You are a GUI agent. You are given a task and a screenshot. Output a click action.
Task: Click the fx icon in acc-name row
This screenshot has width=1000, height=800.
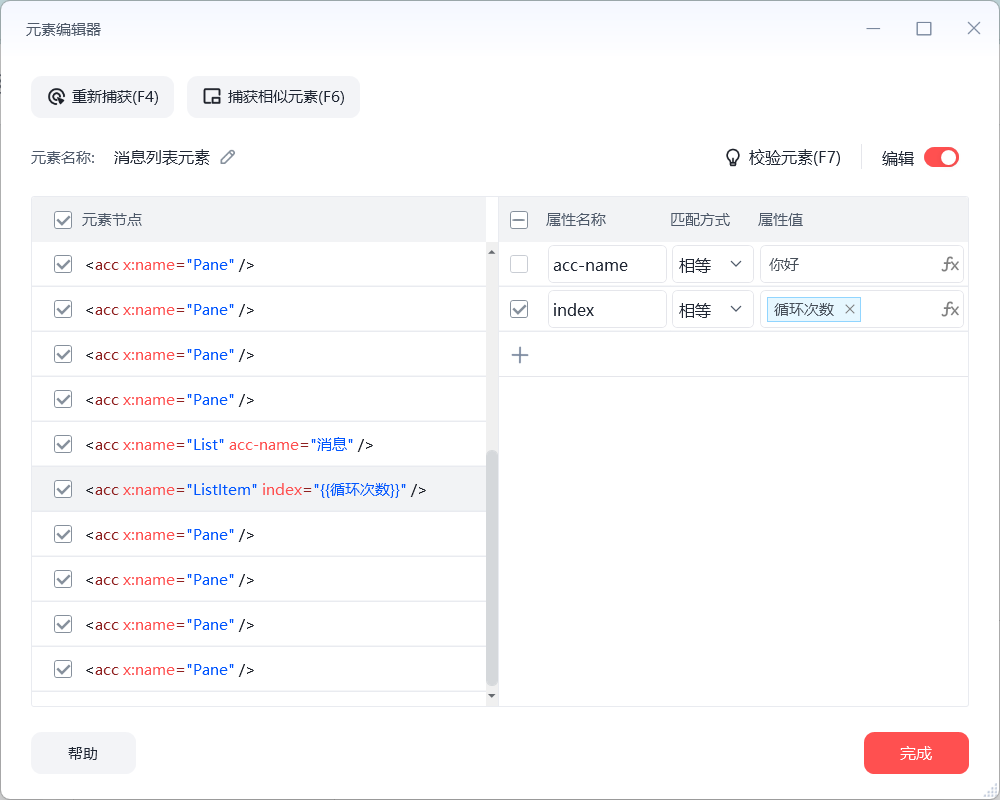[x=950, y=265]
